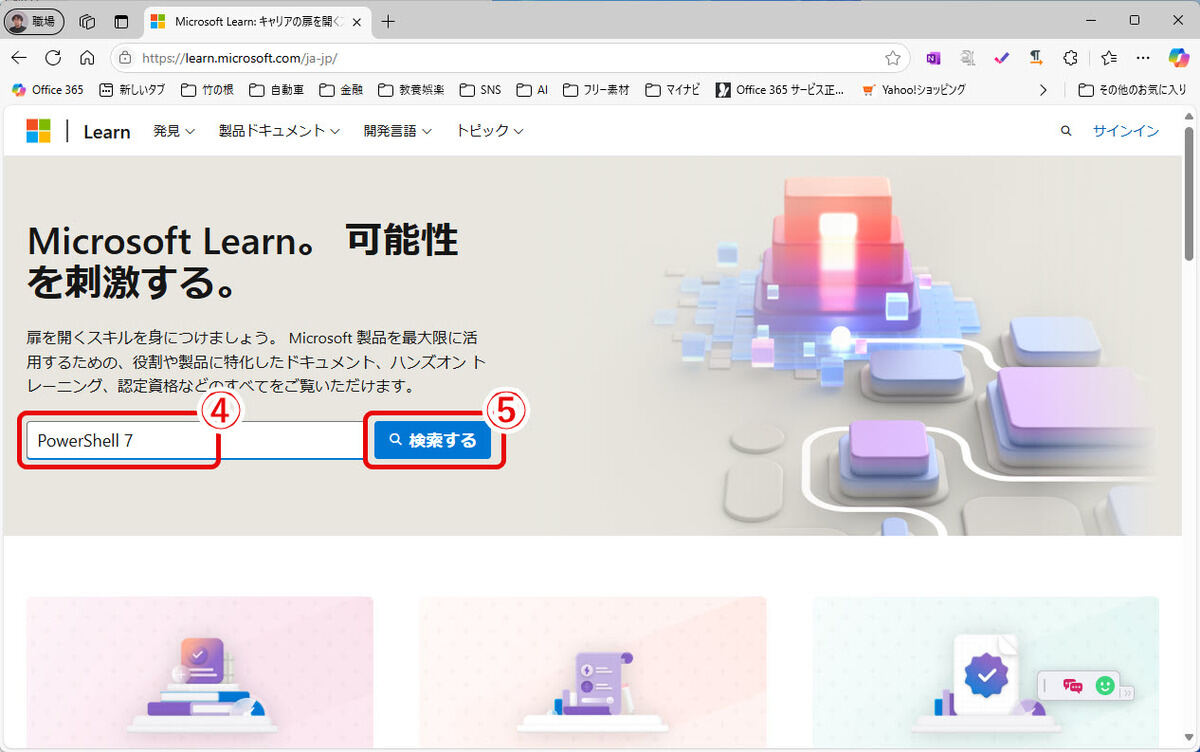Open the 竹の根 bookmark folder
1200x752 pixels.
point(207,90)
